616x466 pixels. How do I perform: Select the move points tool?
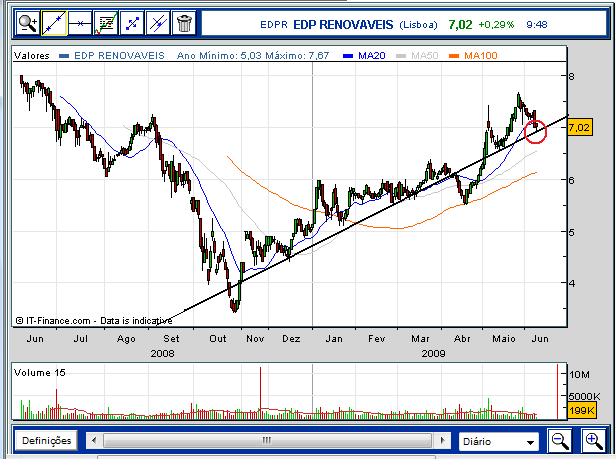click(x=132, y=24)
